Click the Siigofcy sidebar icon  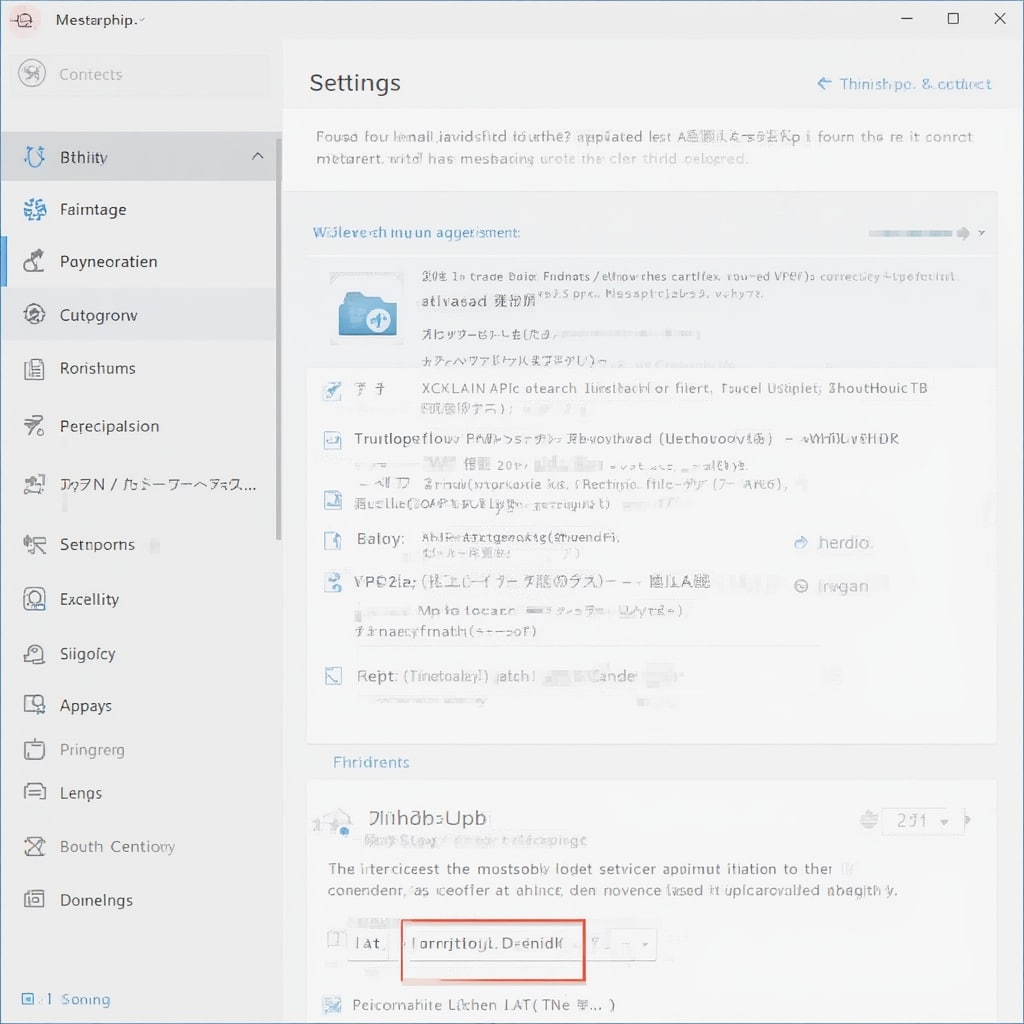pyautogui.click(x=34, y=653)
